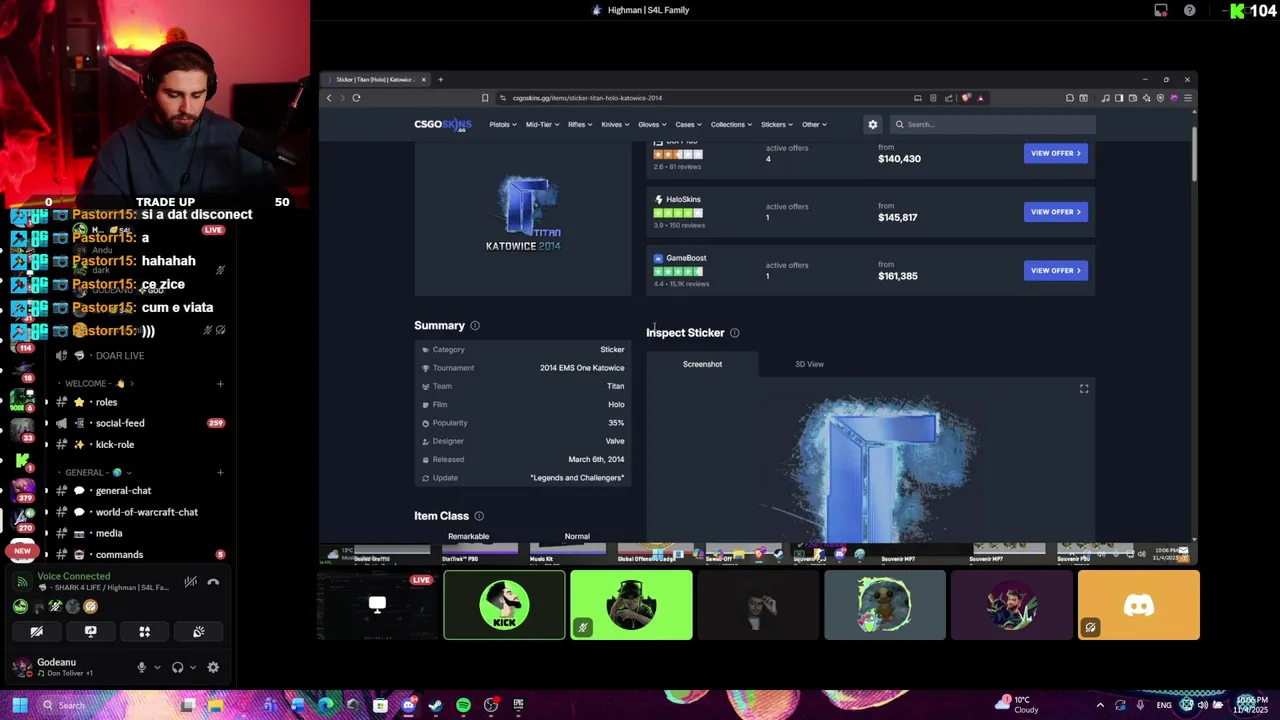The height and width of the screenshot is (720, 1280).
Task: Click the page vertical scrollbar
Action: point(1194,155)
